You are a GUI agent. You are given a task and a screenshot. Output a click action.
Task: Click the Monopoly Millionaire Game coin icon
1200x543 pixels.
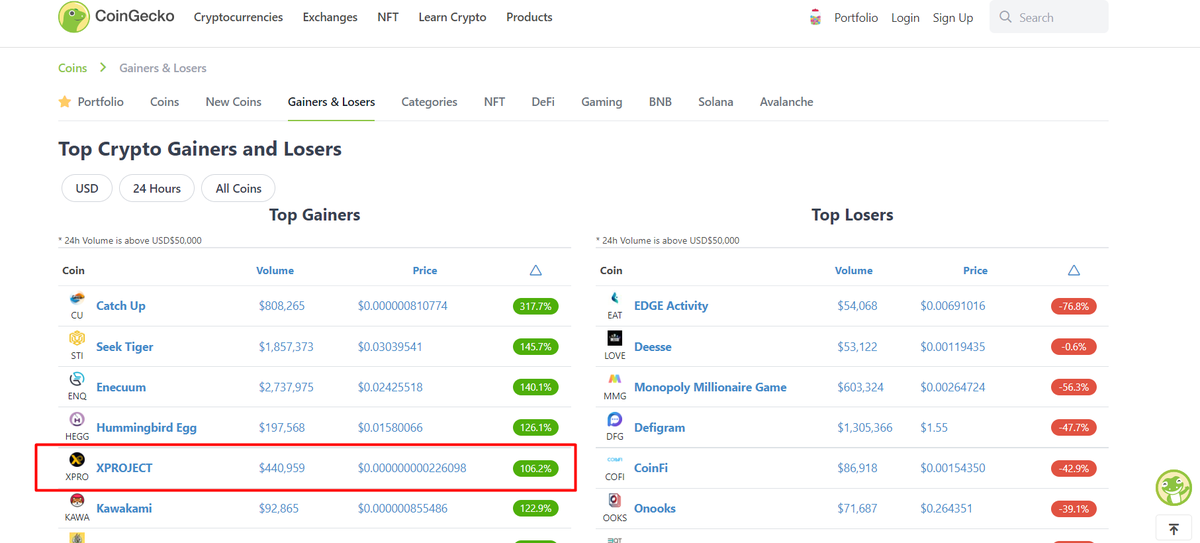click(615, 380)
